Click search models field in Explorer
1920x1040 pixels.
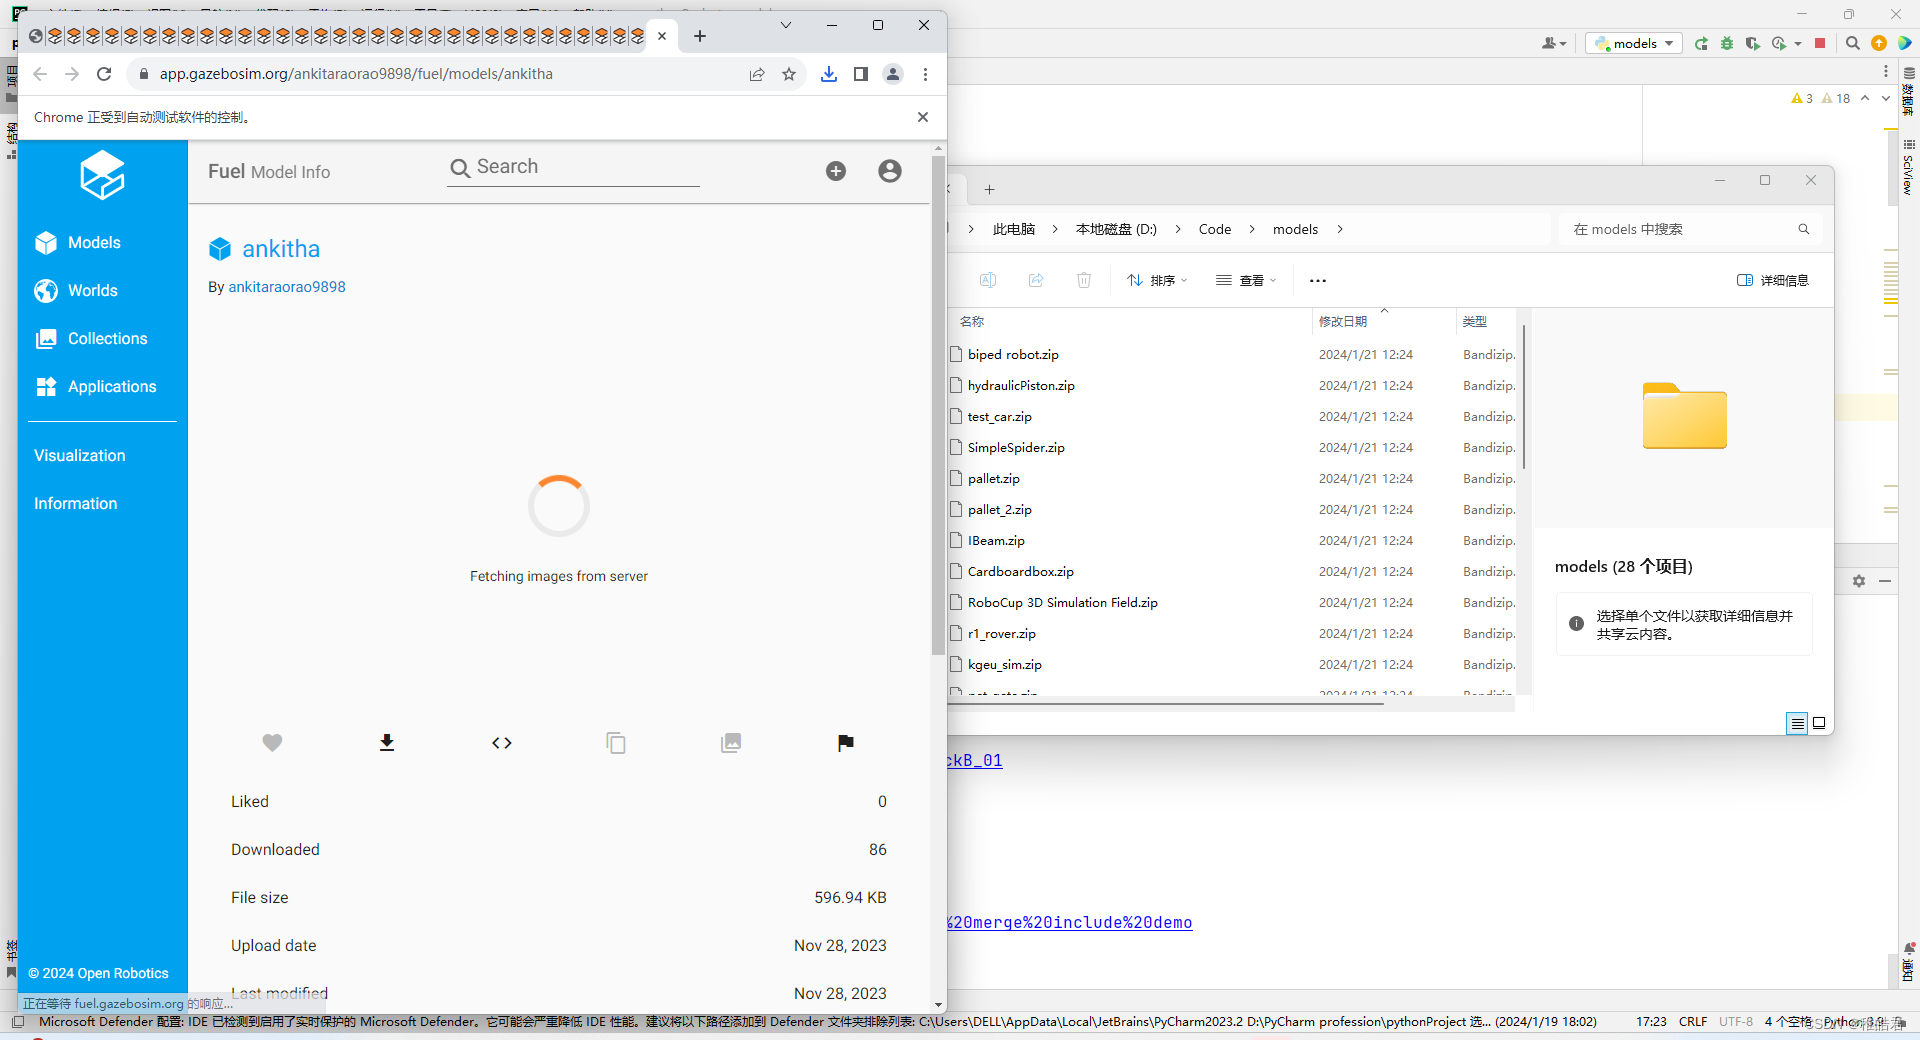pos(1690,229)
